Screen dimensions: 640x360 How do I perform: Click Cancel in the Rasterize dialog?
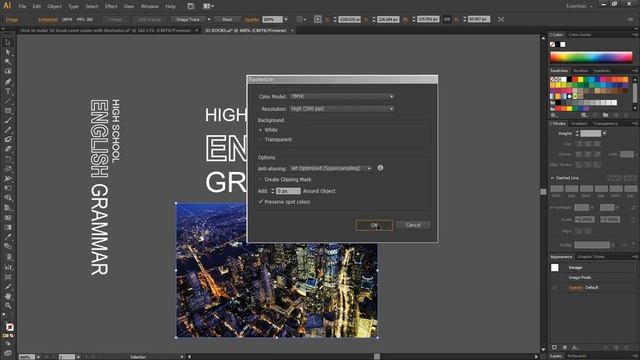(413, 225)
